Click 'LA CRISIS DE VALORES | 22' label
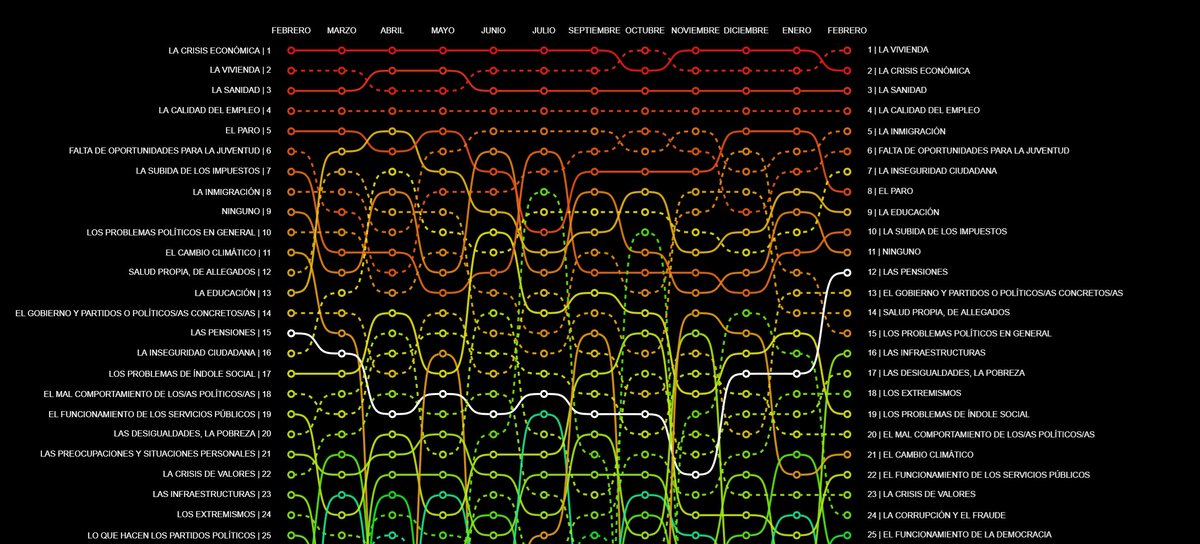The image size is (1200, 544). pyautogui.click(x=216, y=474)
